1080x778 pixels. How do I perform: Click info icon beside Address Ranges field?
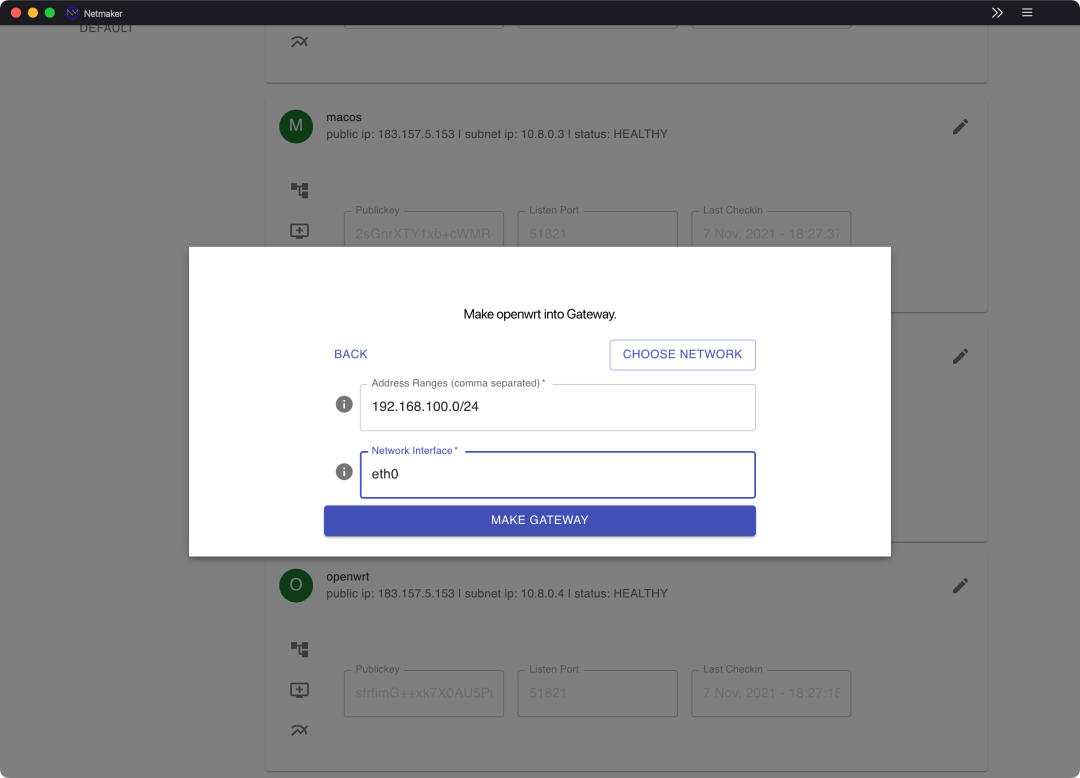(343, 404)
